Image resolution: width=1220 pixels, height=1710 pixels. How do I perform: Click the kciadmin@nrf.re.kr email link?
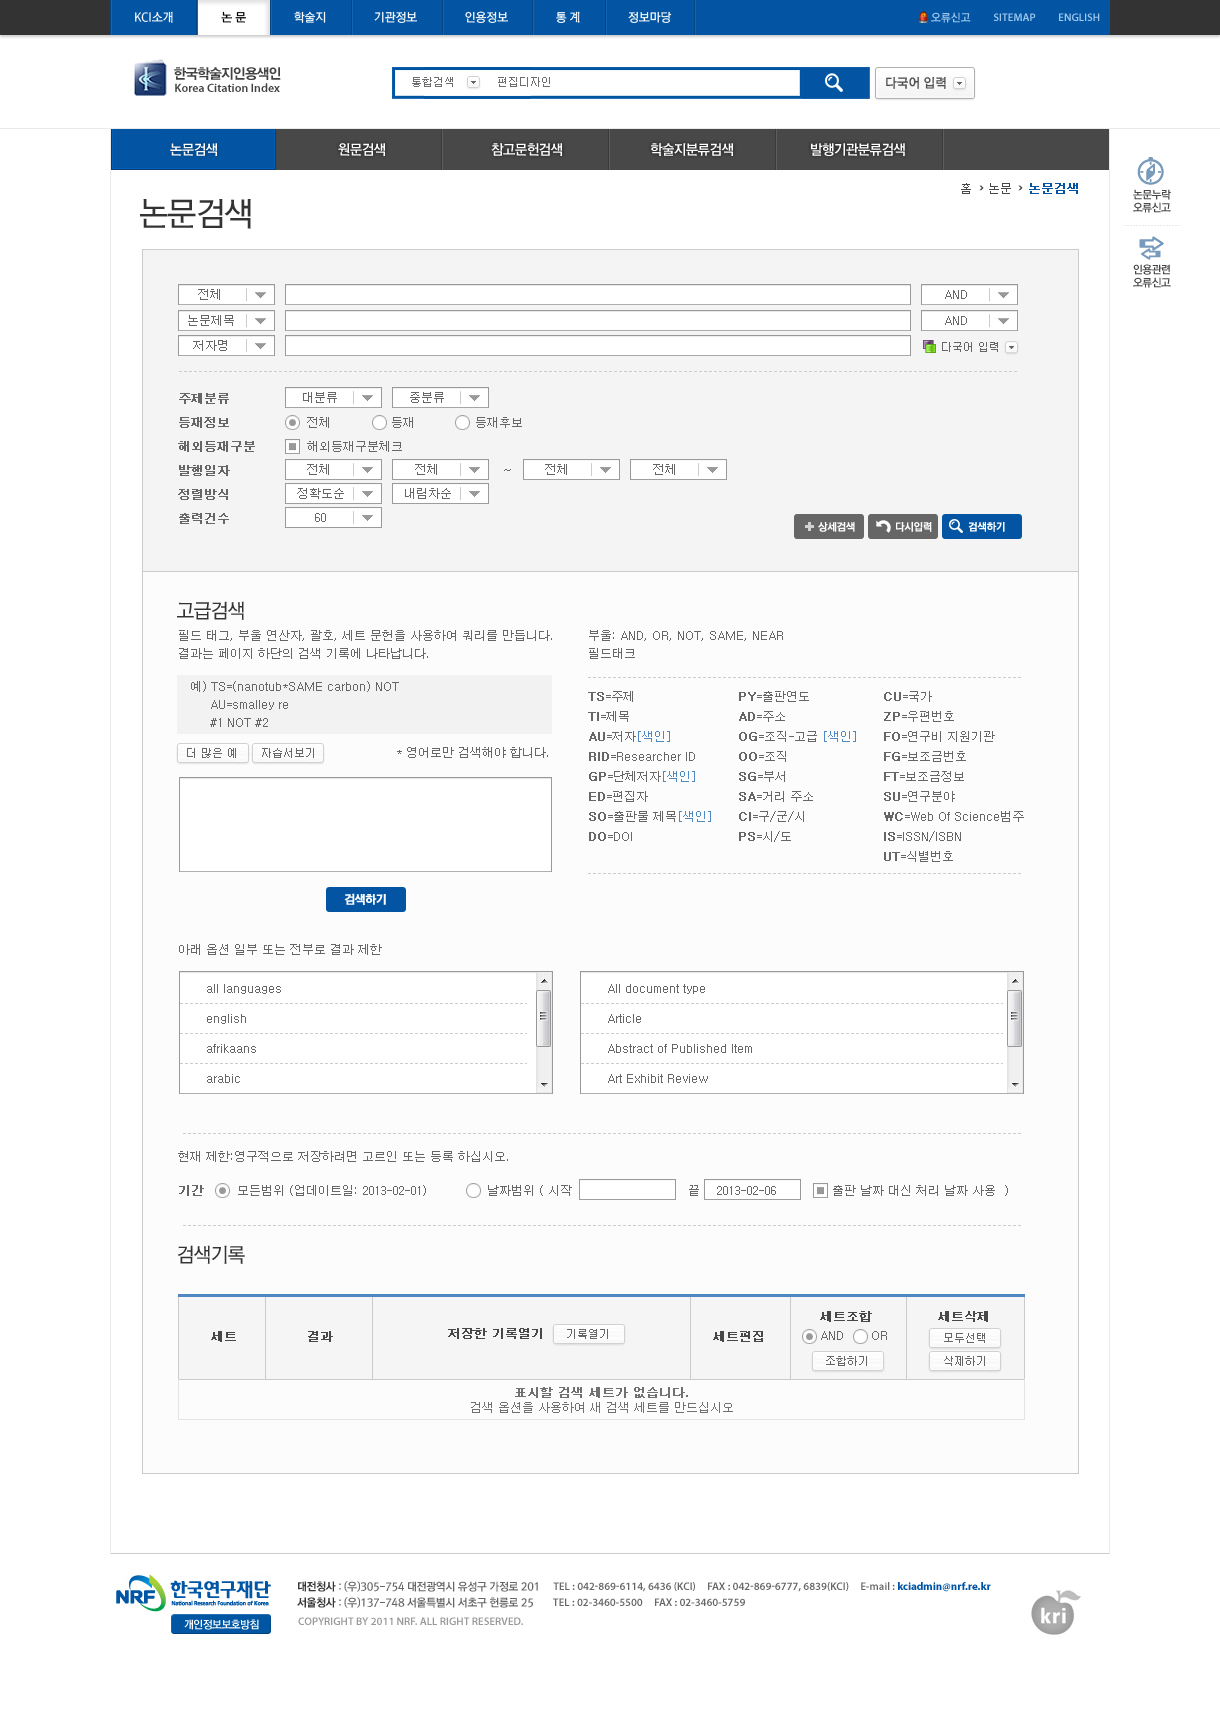tap(944, 1586)
